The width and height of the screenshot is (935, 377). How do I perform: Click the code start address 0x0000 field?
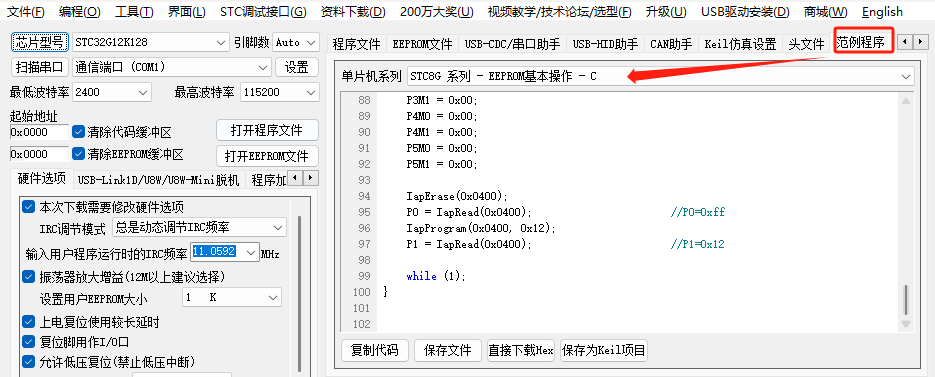coord(39,132)
